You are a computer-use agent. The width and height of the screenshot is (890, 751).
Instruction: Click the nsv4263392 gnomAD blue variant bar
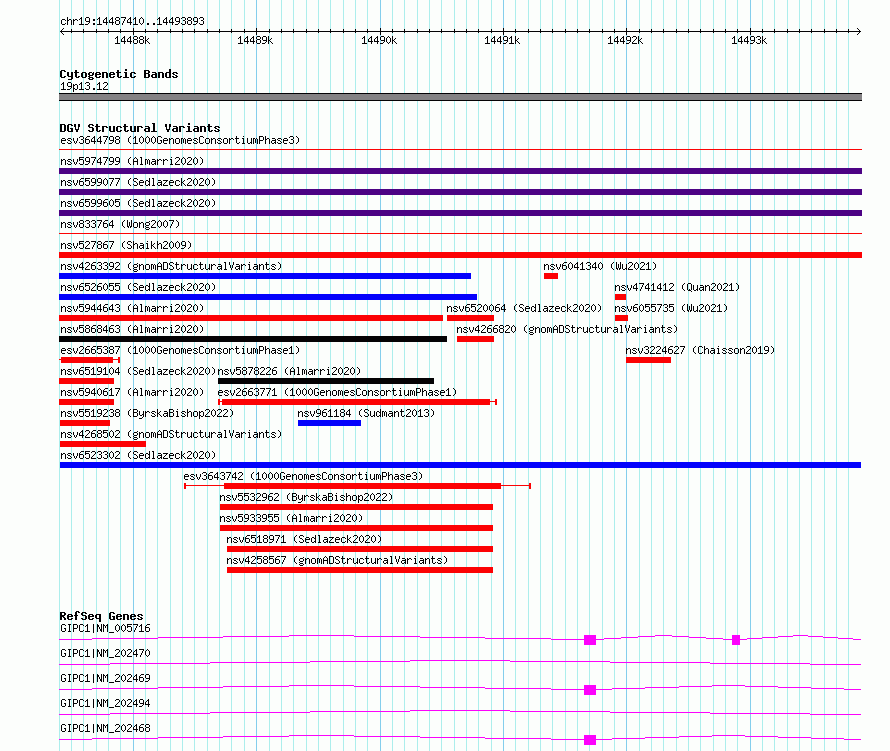pyautogui.click(x=265, y=276)
